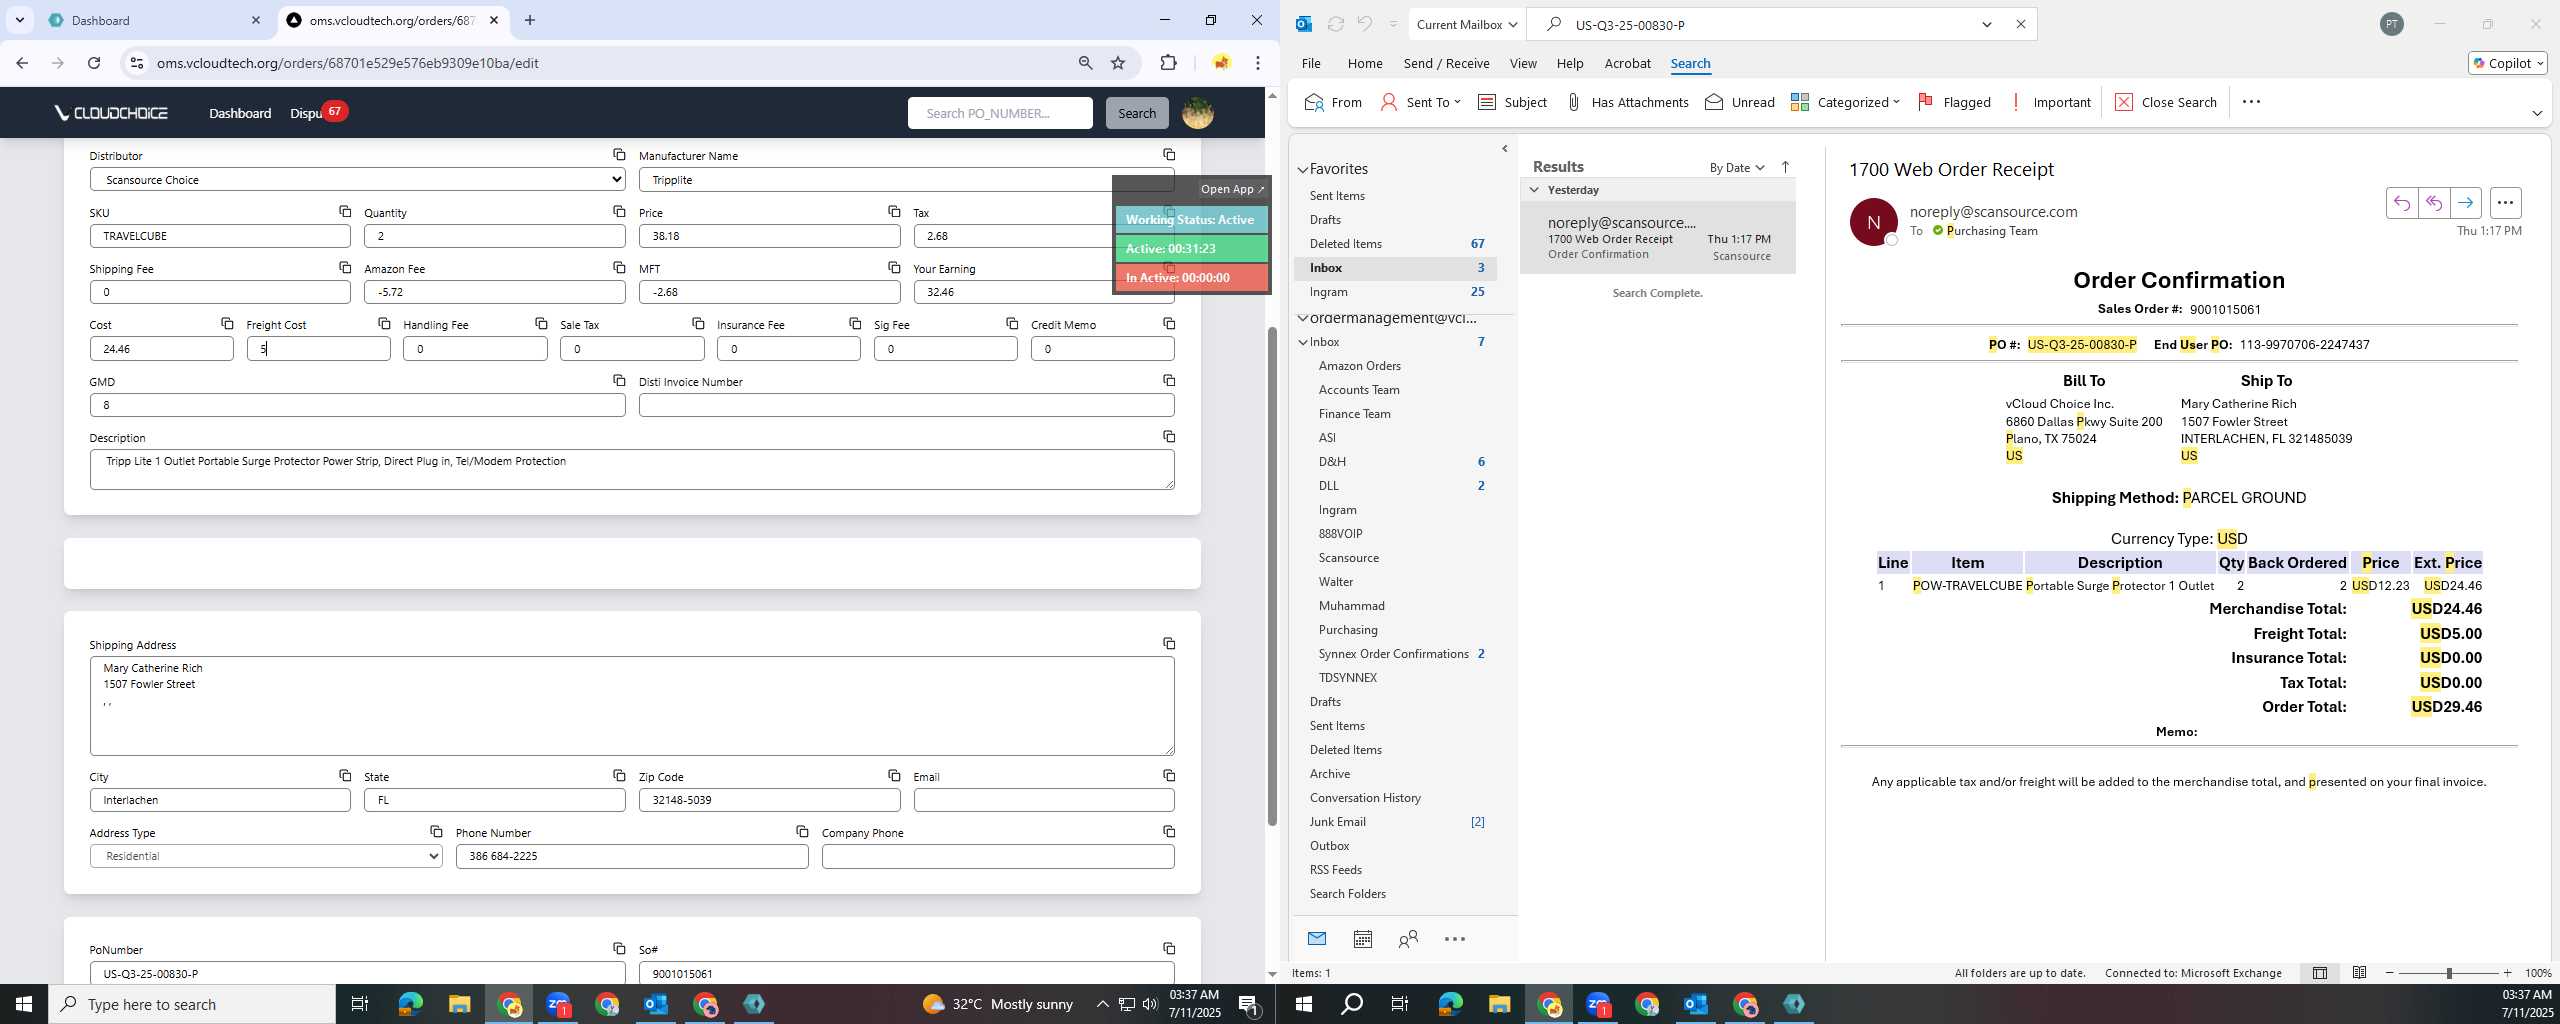This screenshot has width=2560, height=1024.
Task: Open the Copilot button in Outlook
Action: [x=2508, y=63]
